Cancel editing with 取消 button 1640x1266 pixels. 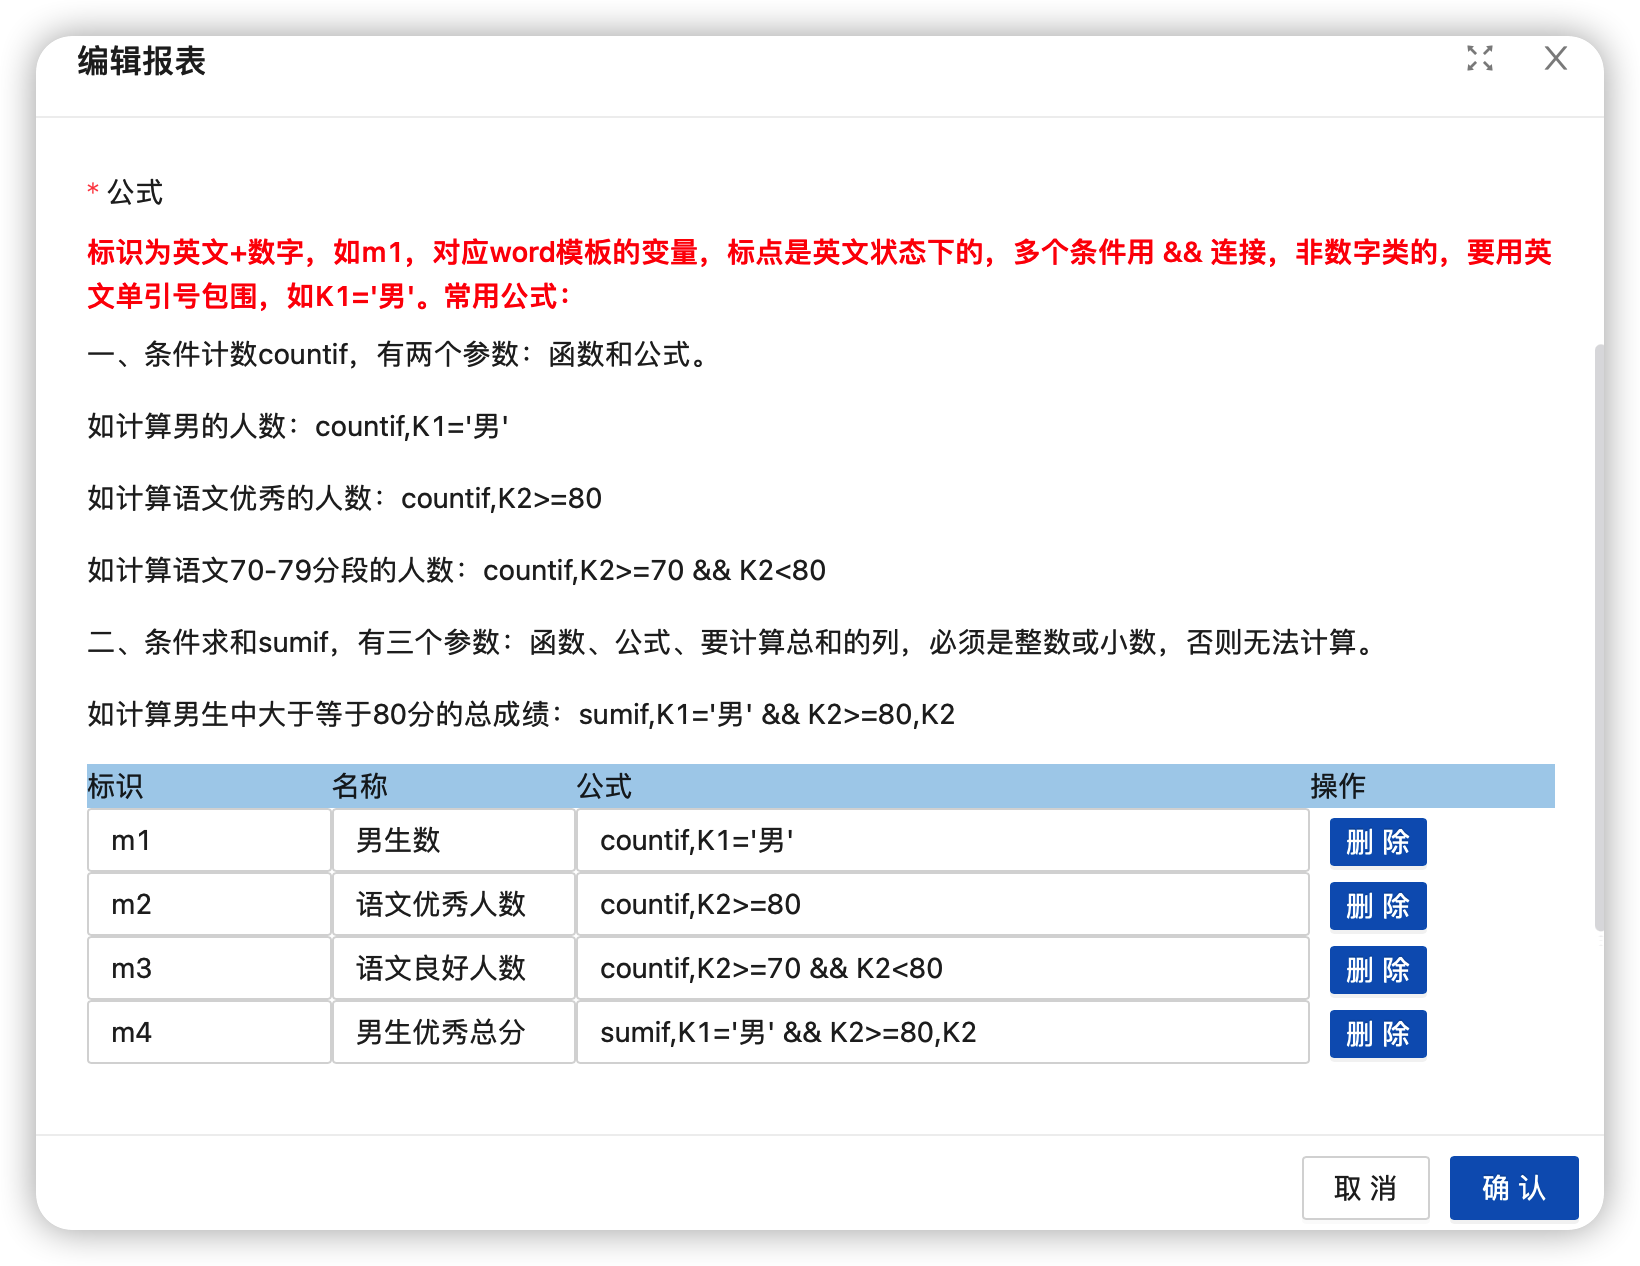tap(1365, 1188)
